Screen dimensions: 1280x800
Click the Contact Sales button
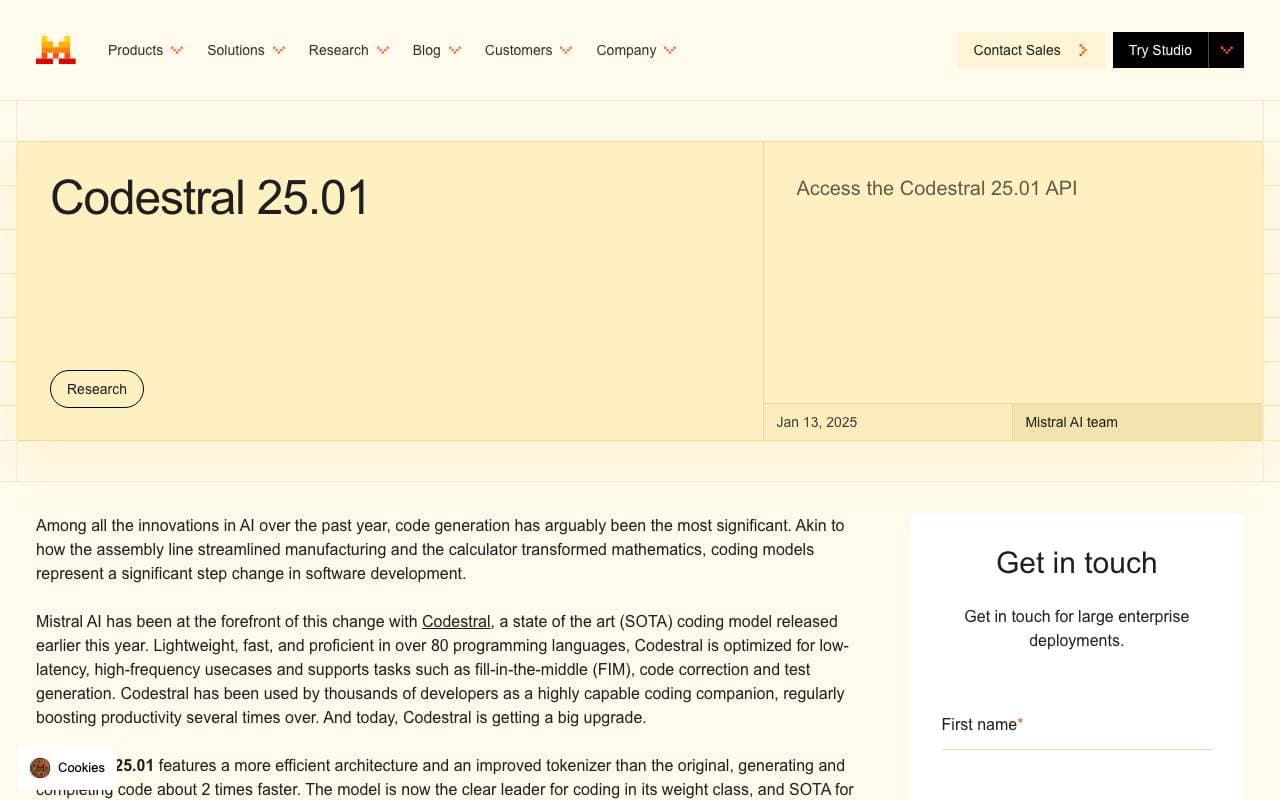point(1031,50)
